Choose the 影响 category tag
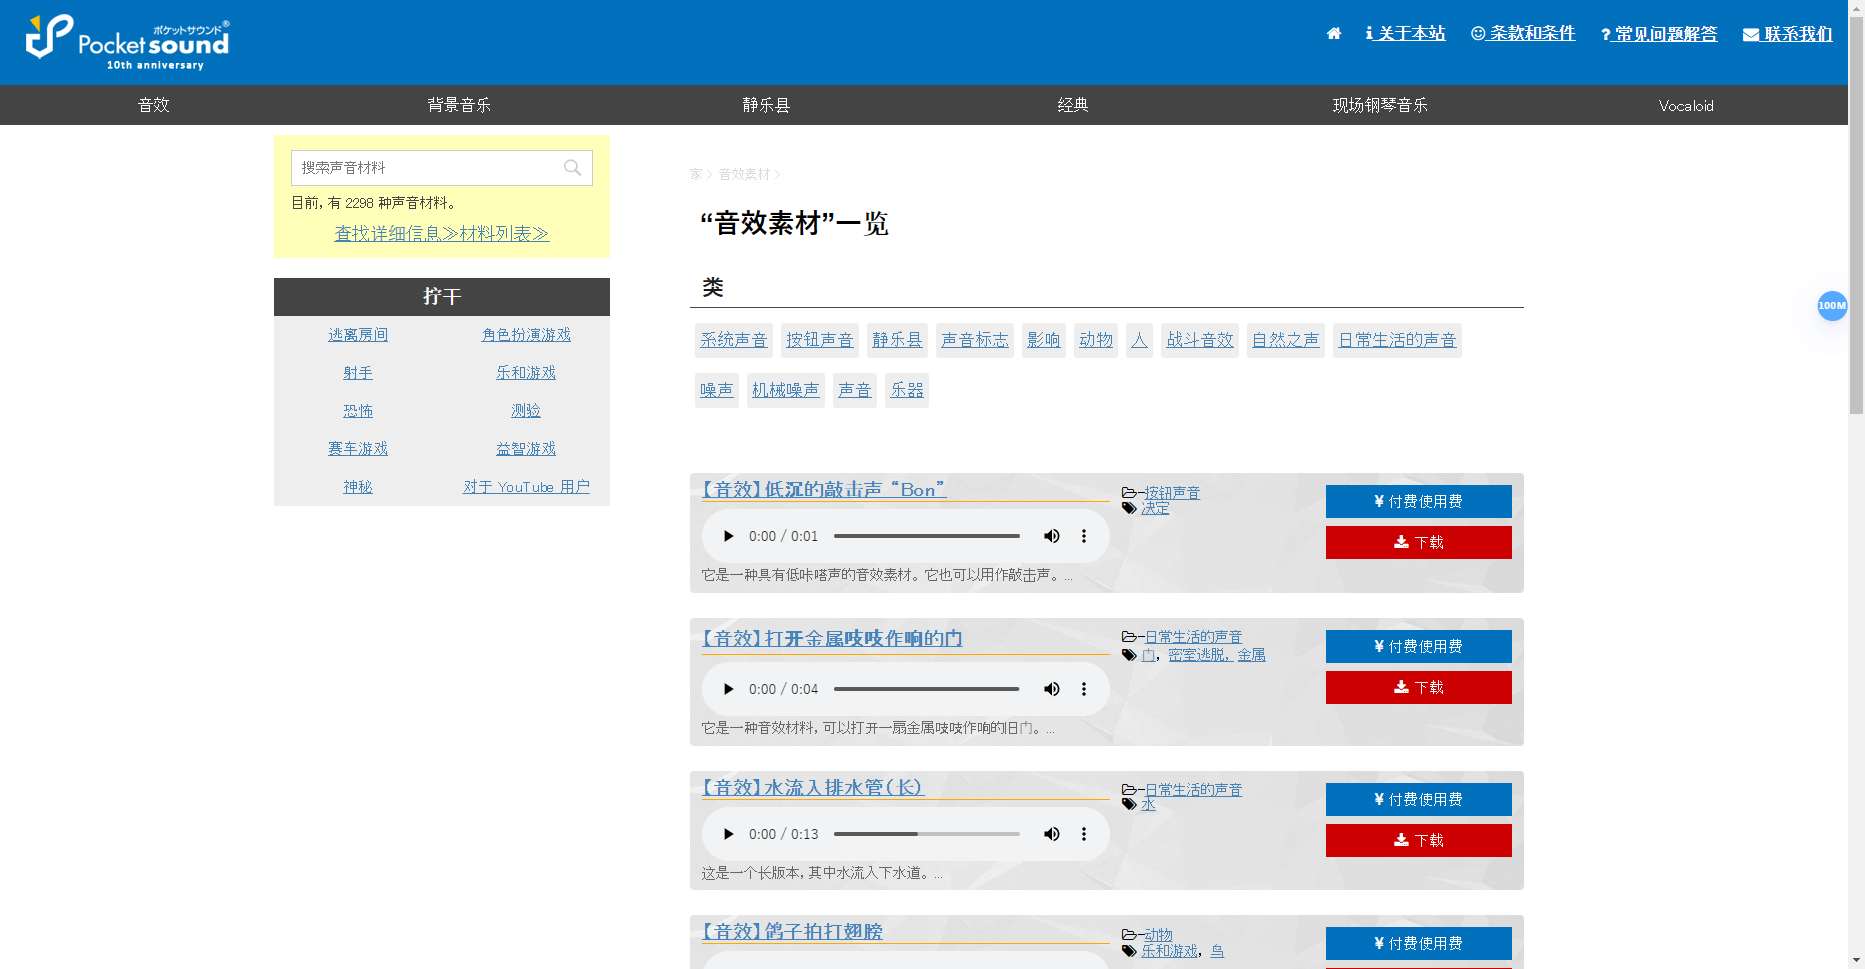 coord(1044,340)
